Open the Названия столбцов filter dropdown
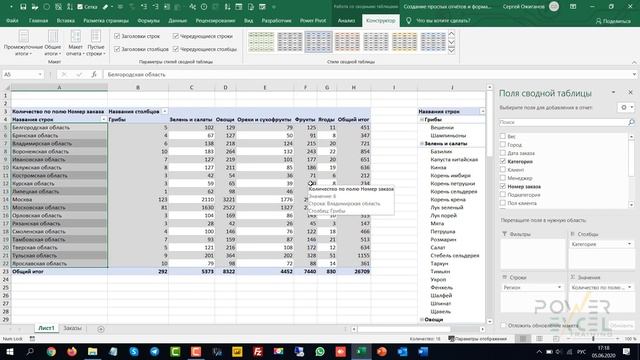640x360 pixels. pyautogui.click(x=164, y=111)
